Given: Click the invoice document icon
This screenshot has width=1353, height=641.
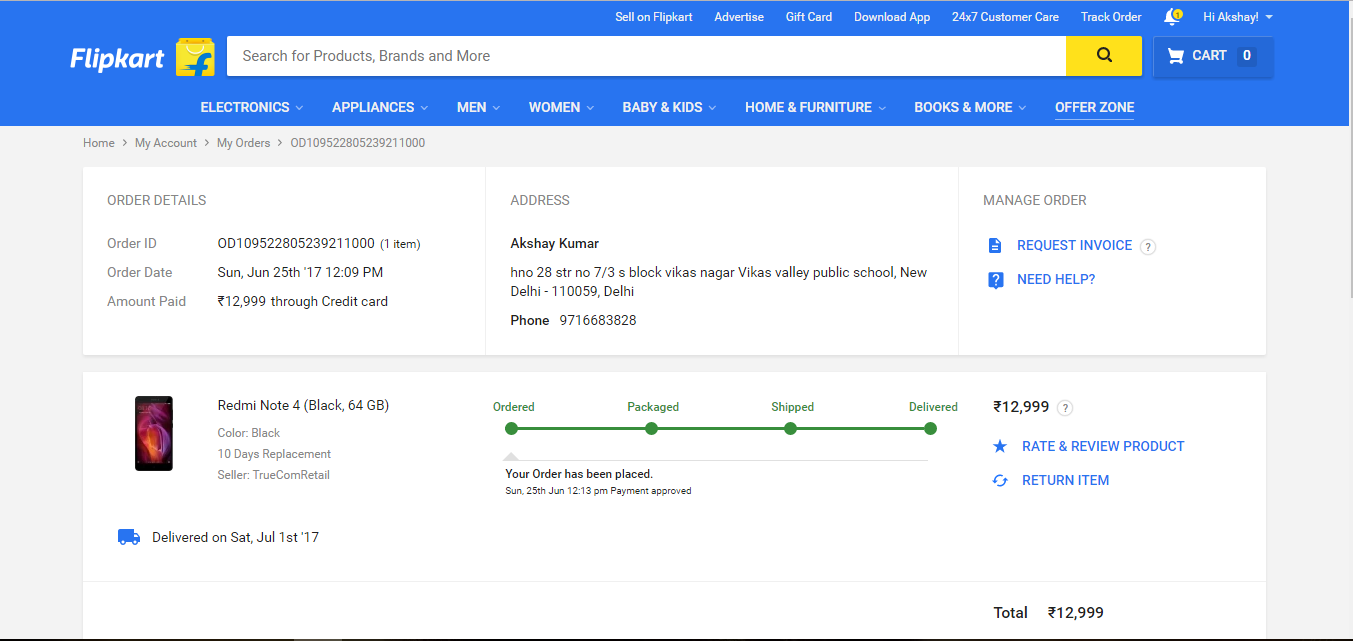Looking at the screenshot, I should tap(995, 246).
